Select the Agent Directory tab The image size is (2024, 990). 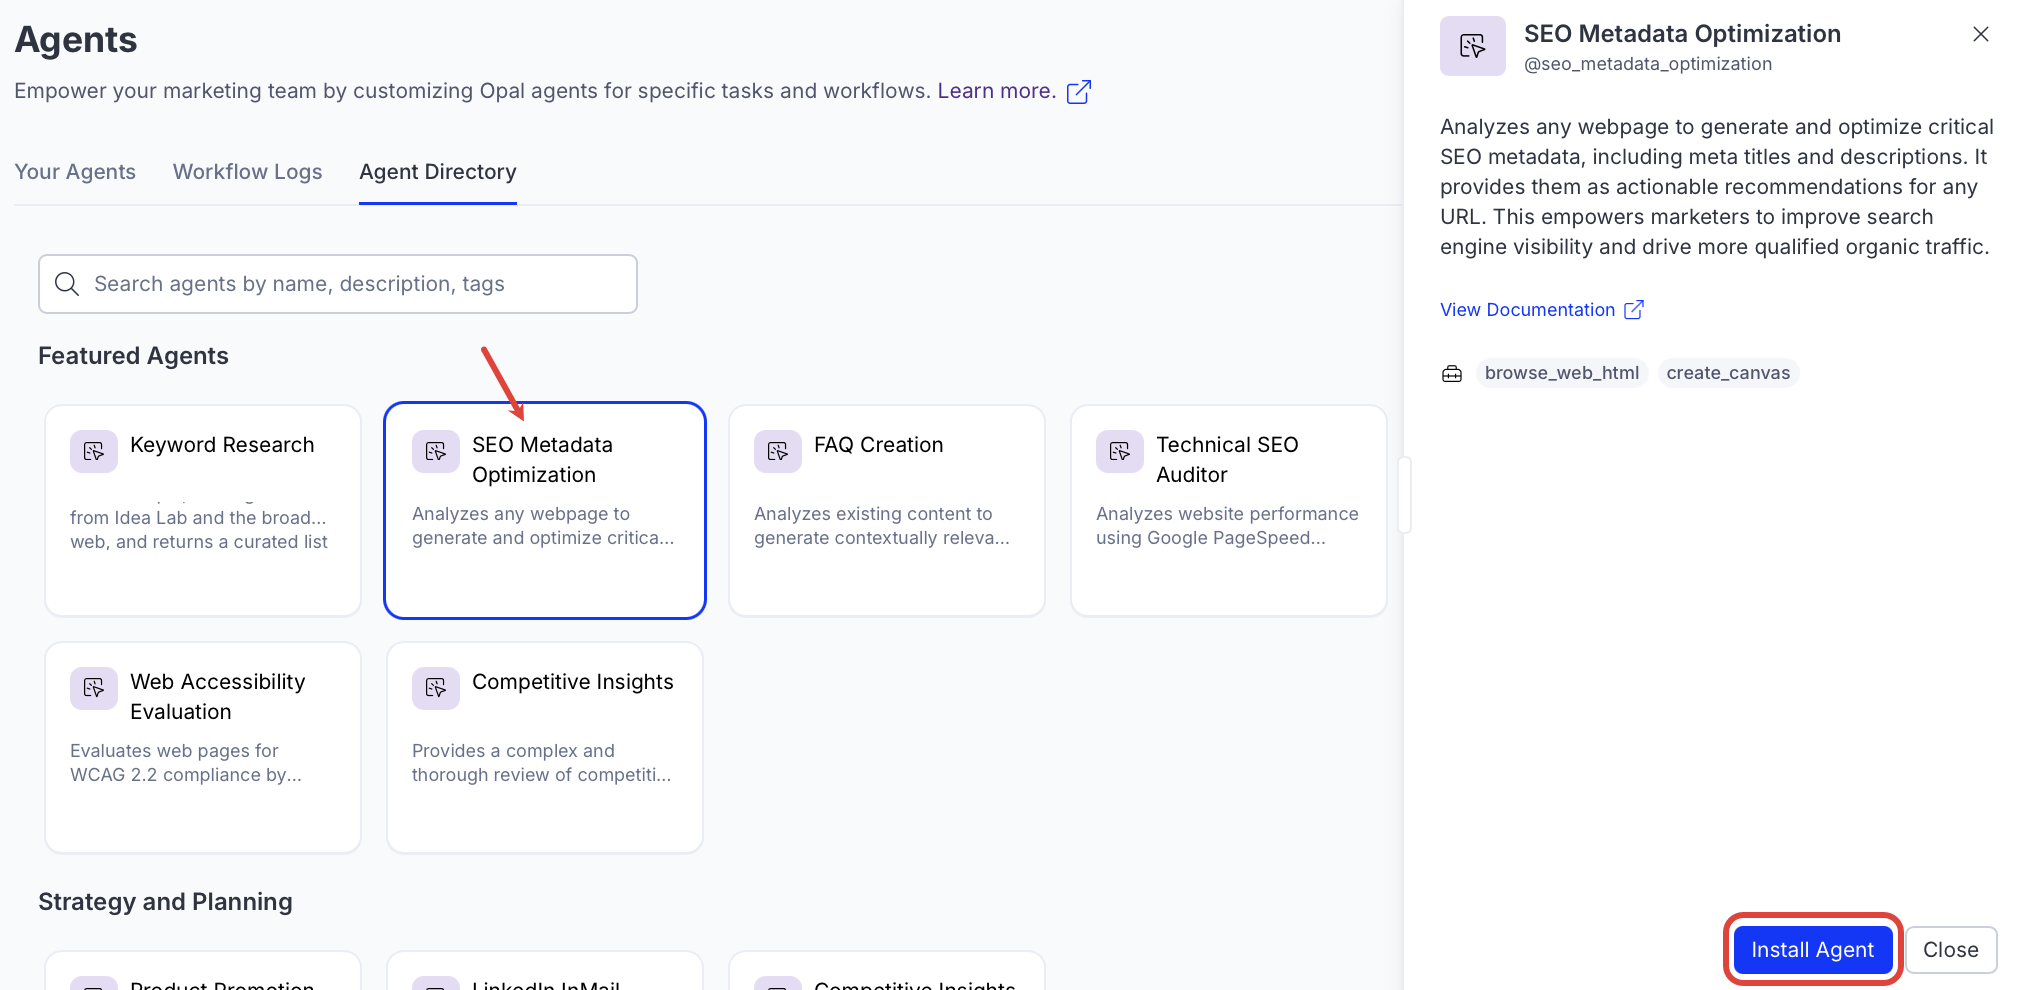[438, 172]
